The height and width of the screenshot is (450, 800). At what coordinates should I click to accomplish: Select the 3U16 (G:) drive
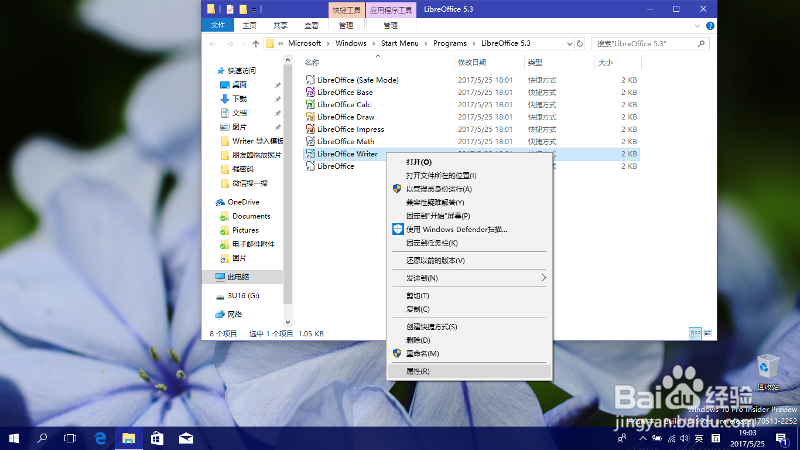(x=243, y=295)
